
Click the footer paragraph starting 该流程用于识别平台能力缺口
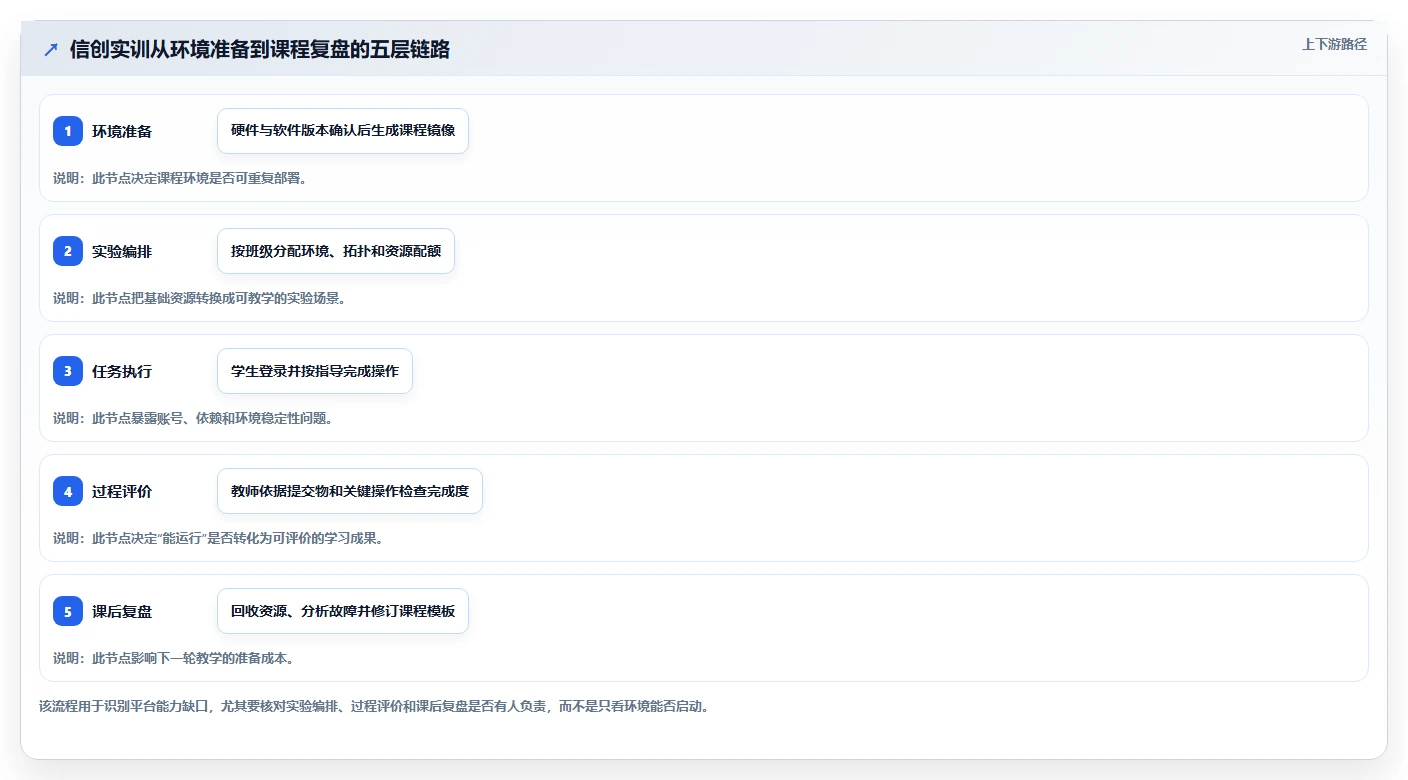click(x=374, y=706)
